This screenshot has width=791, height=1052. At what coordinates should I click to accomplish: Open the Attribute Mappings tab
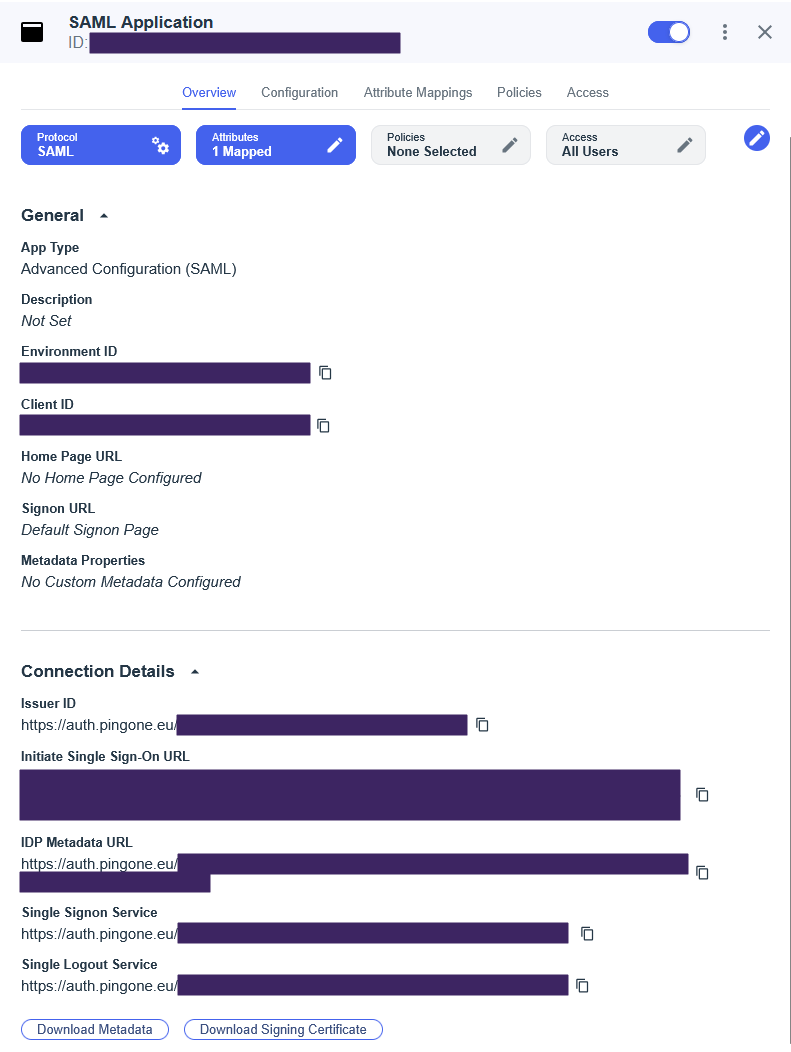tap(418, 93)
